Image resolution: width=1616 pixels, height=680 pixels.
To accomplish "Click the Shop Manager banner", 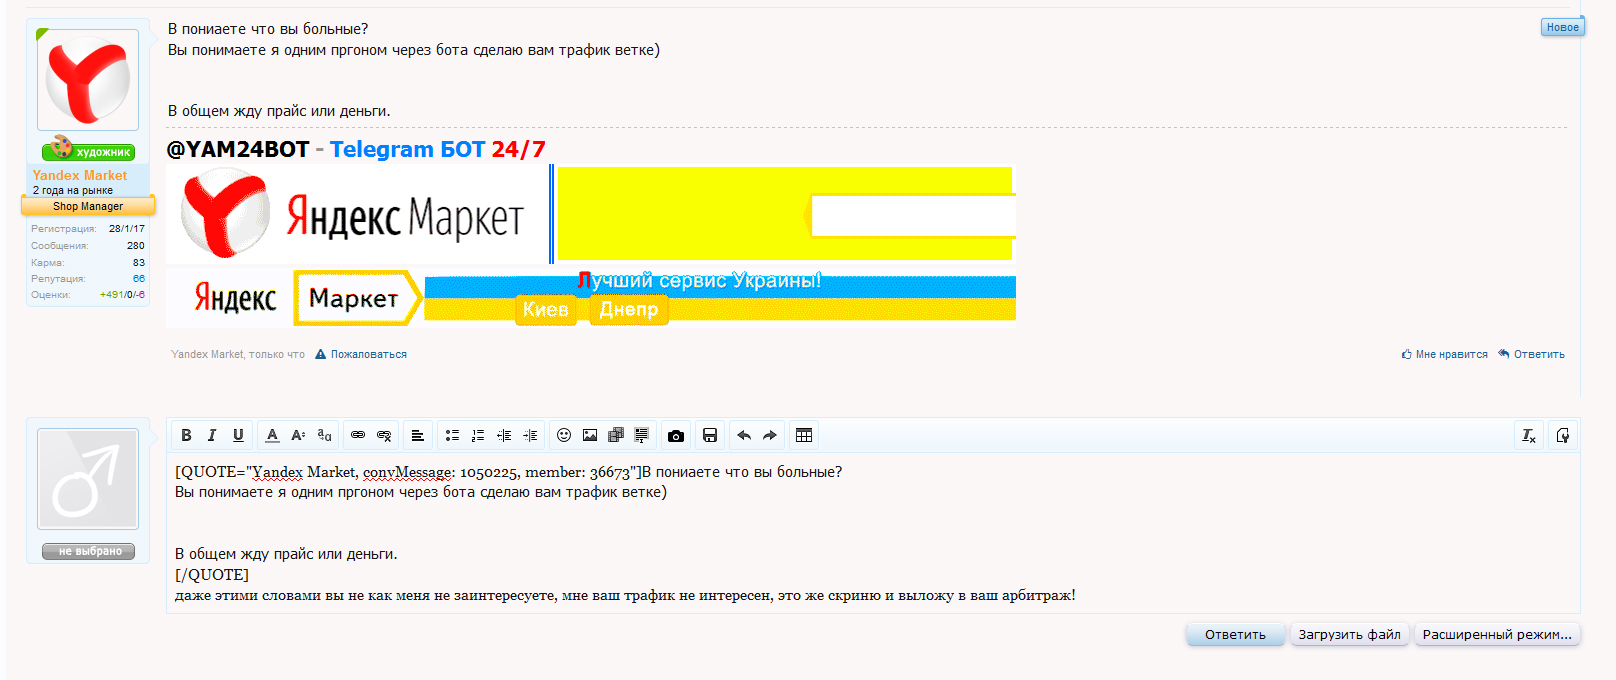I will point(88,206).
